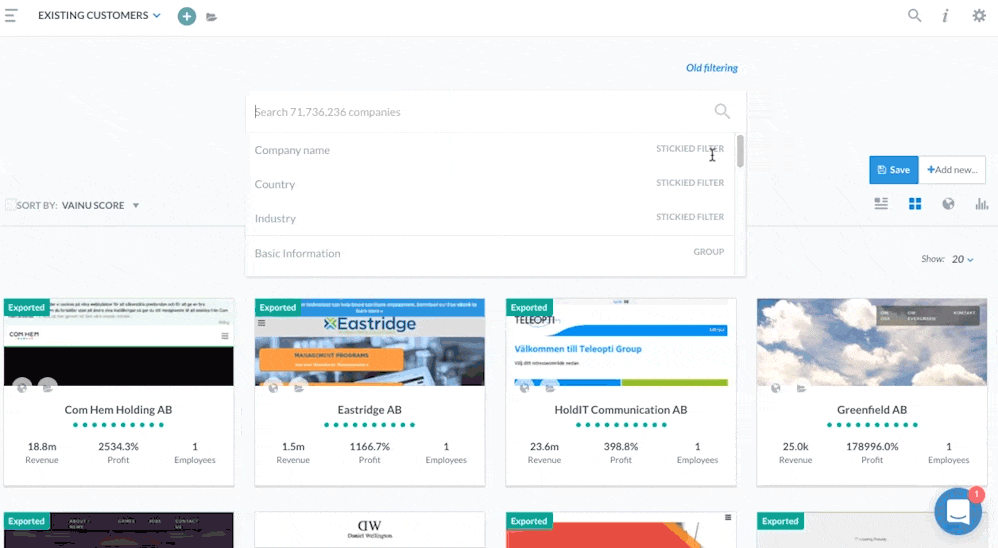The width and height of the screenshot is (998, 548).
Task: Open the folder icon in the top bar
Action: coord(212,17)
